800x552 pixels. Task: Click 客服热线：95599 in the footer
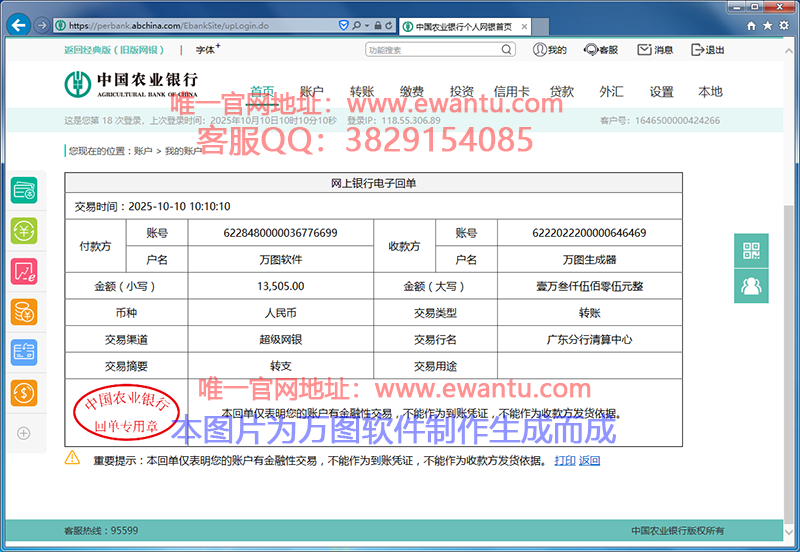(x=101, y=531)
